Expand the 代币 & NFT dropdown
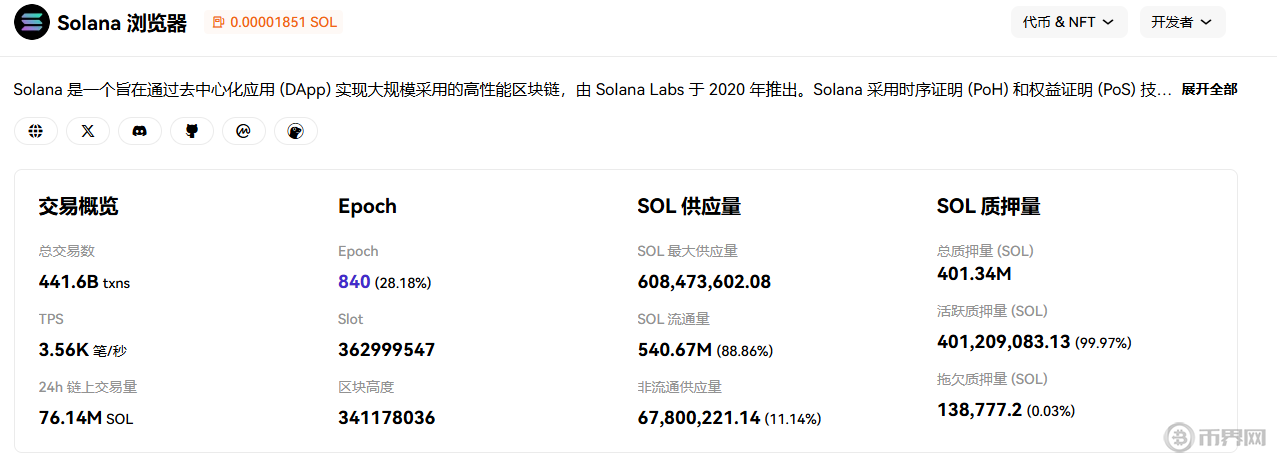1277x465 pixels. pyautogui.click(x=1069, y=22)
